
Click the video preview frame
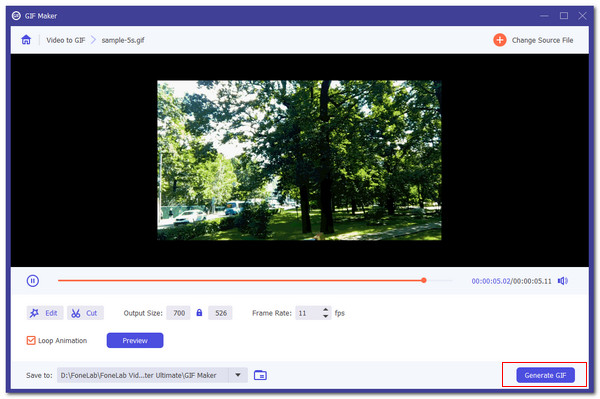coord(299,160)
